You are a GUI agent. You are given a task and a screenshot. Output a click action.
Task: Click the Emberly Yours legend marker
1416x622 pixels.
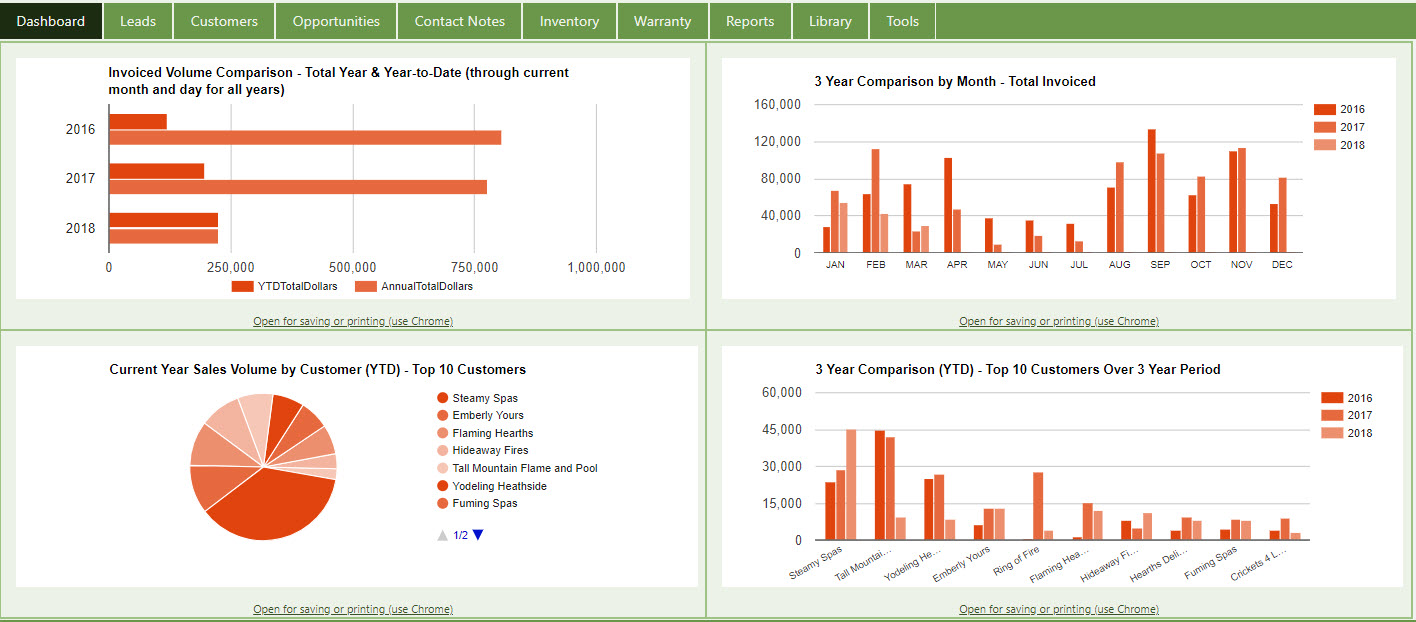442,415
